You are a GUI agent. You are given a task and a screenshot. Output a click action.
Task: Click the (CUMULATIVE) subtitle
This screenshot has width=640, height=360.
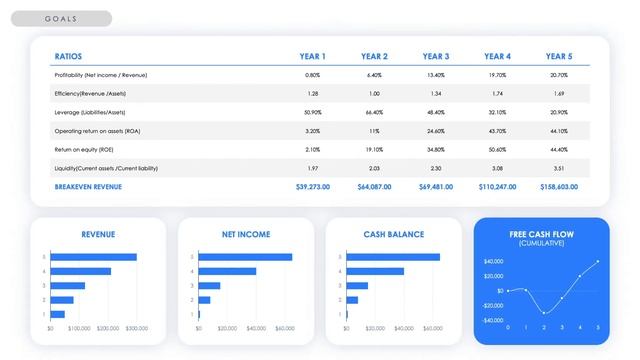[542, 243]
